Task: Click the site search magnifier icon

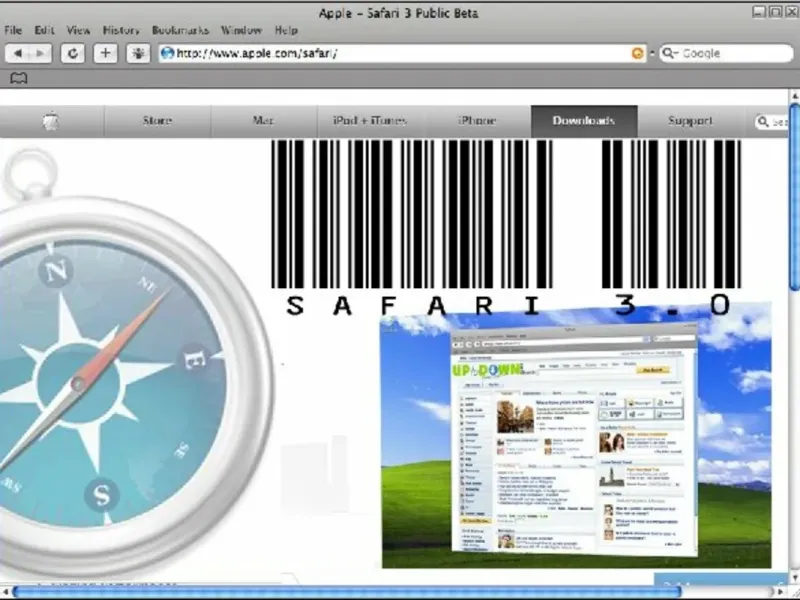Action: click(x=763, y=121)
